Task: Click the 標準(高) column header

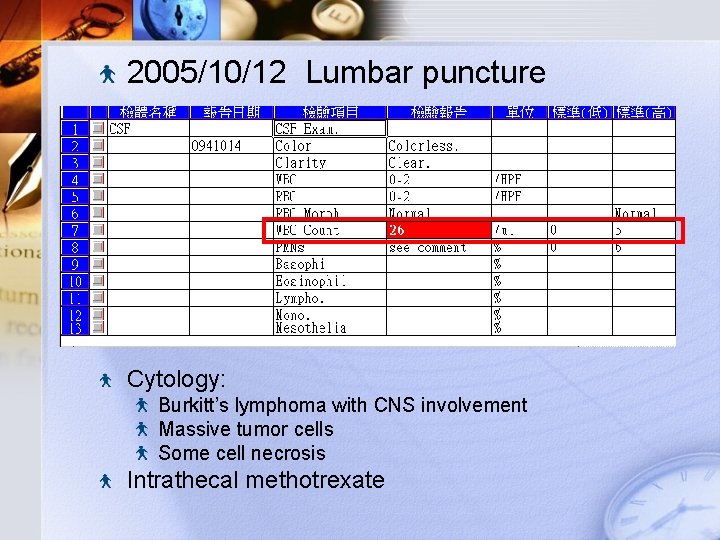Action: pos(644,112)
